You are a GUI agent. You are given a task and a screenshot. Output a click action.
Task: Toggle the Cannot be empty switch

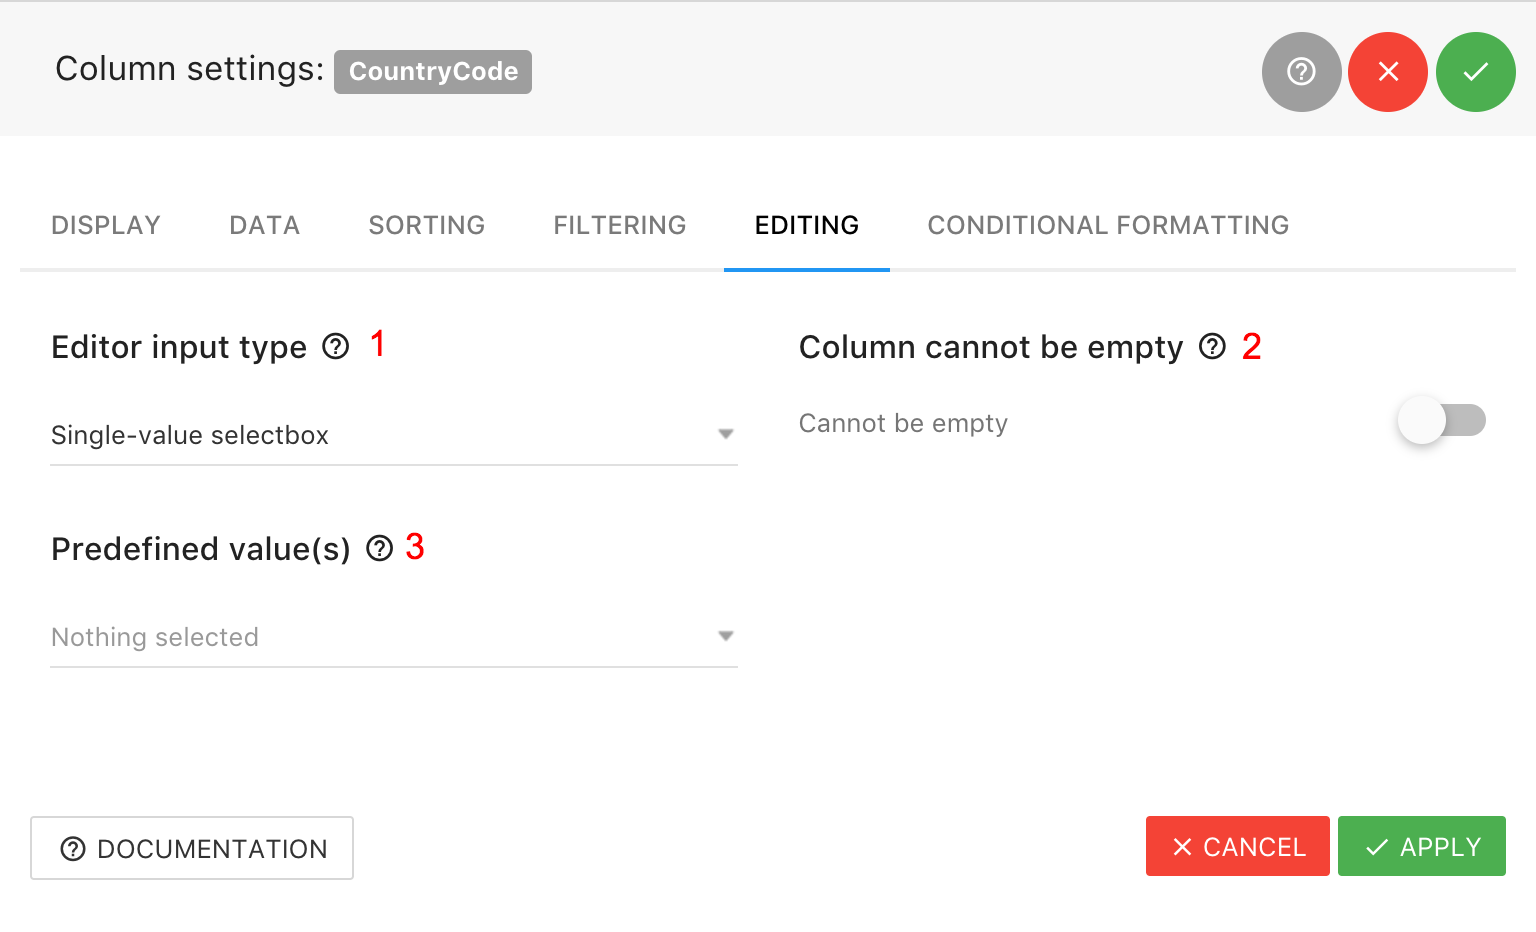point(1442,421)
